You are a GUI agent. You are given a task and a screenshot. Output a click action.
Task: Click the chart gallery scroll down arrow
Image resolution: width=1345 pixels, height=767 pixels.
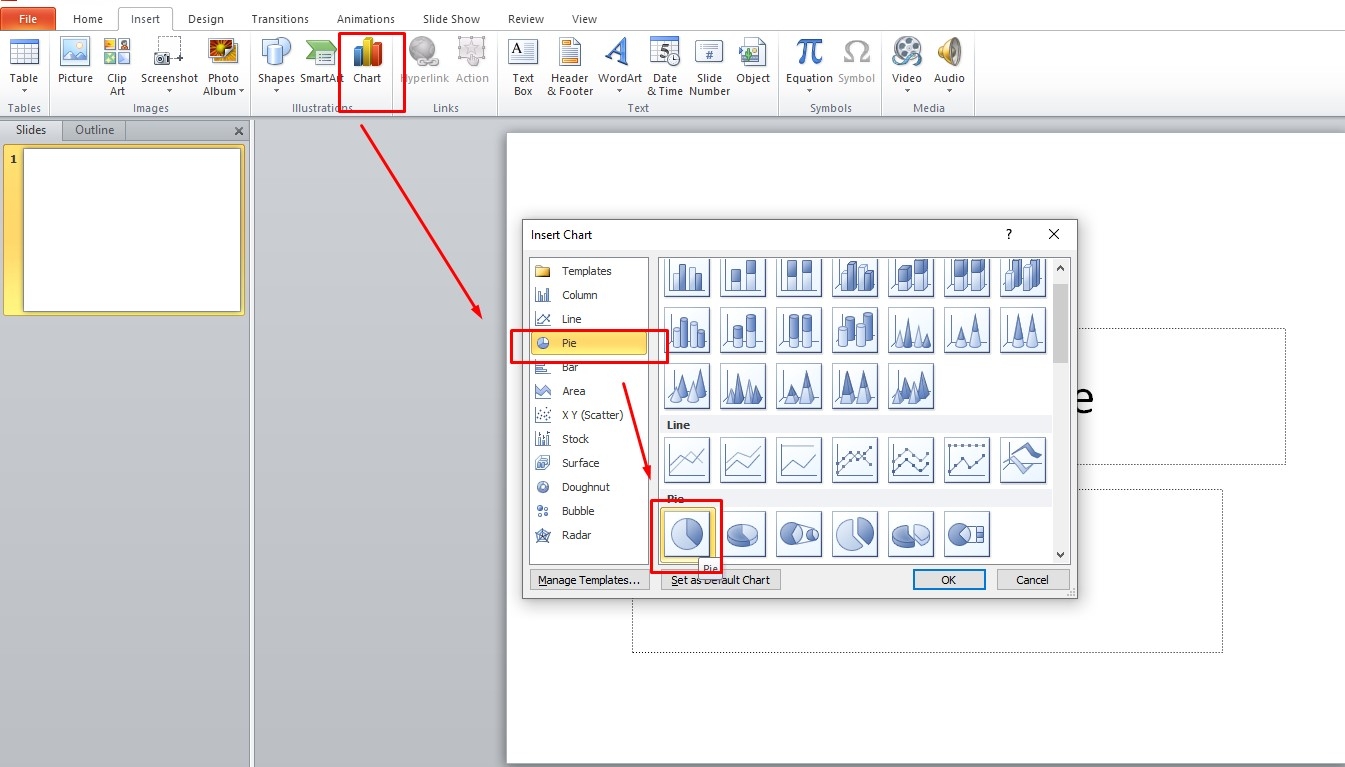1061,555
